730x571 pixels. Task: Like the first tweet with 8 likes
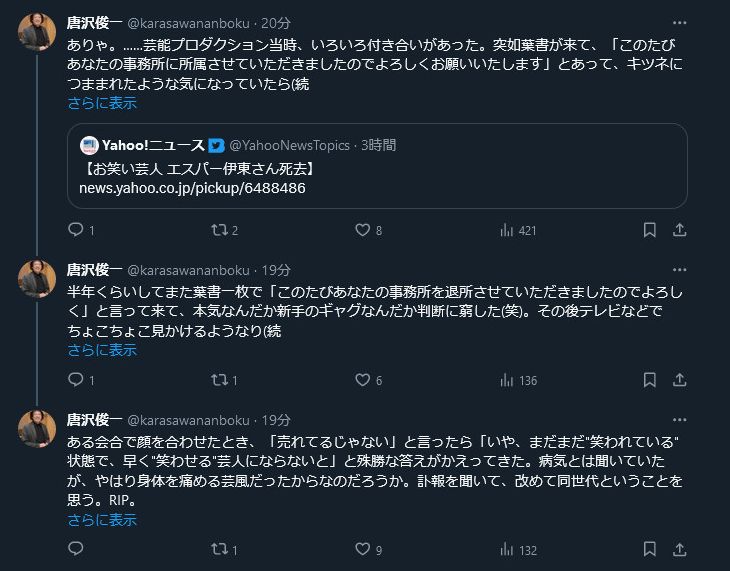pos(363,230)
